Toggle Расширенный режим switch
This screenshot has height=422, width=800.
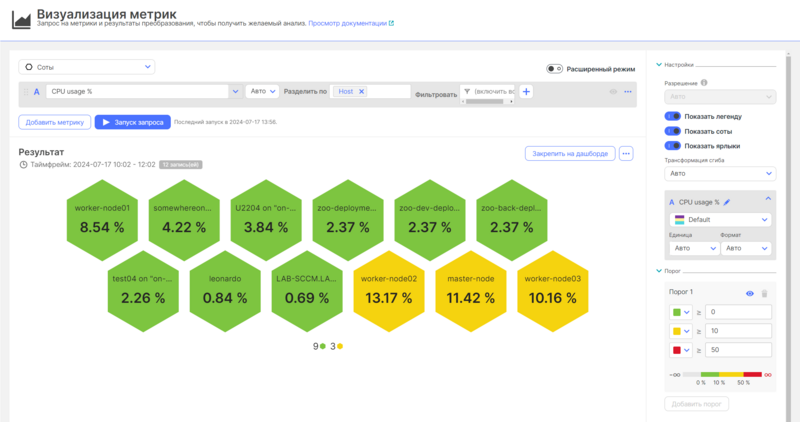554,69
